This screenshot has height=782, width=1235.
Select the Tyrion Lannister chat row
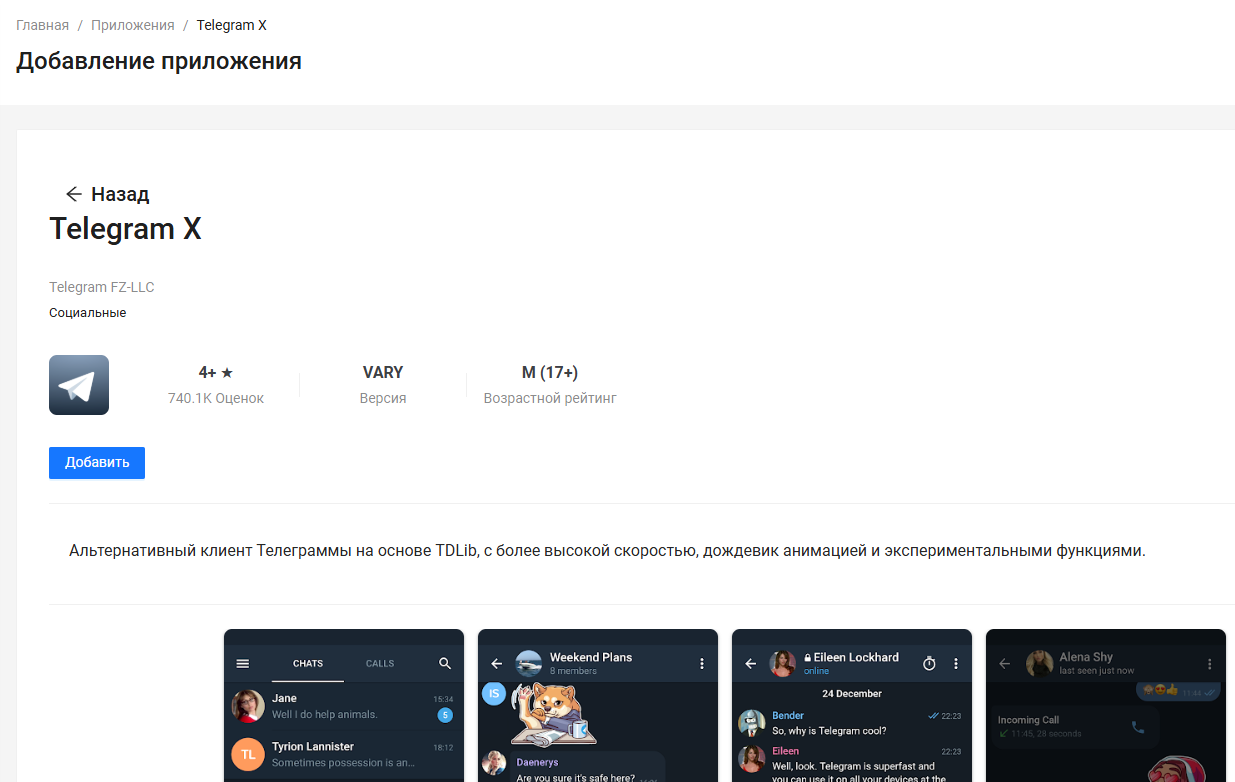tap(343, 754)
